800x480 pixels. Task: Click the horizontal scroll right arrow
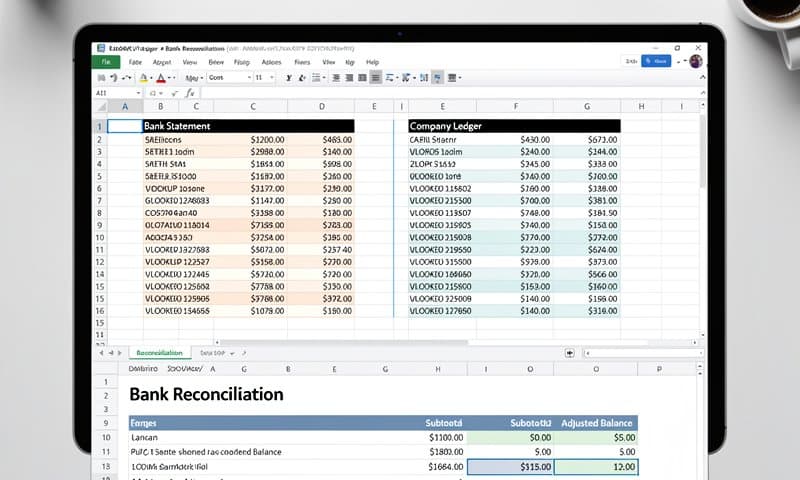pyautogui.click(x=695, y=342)
